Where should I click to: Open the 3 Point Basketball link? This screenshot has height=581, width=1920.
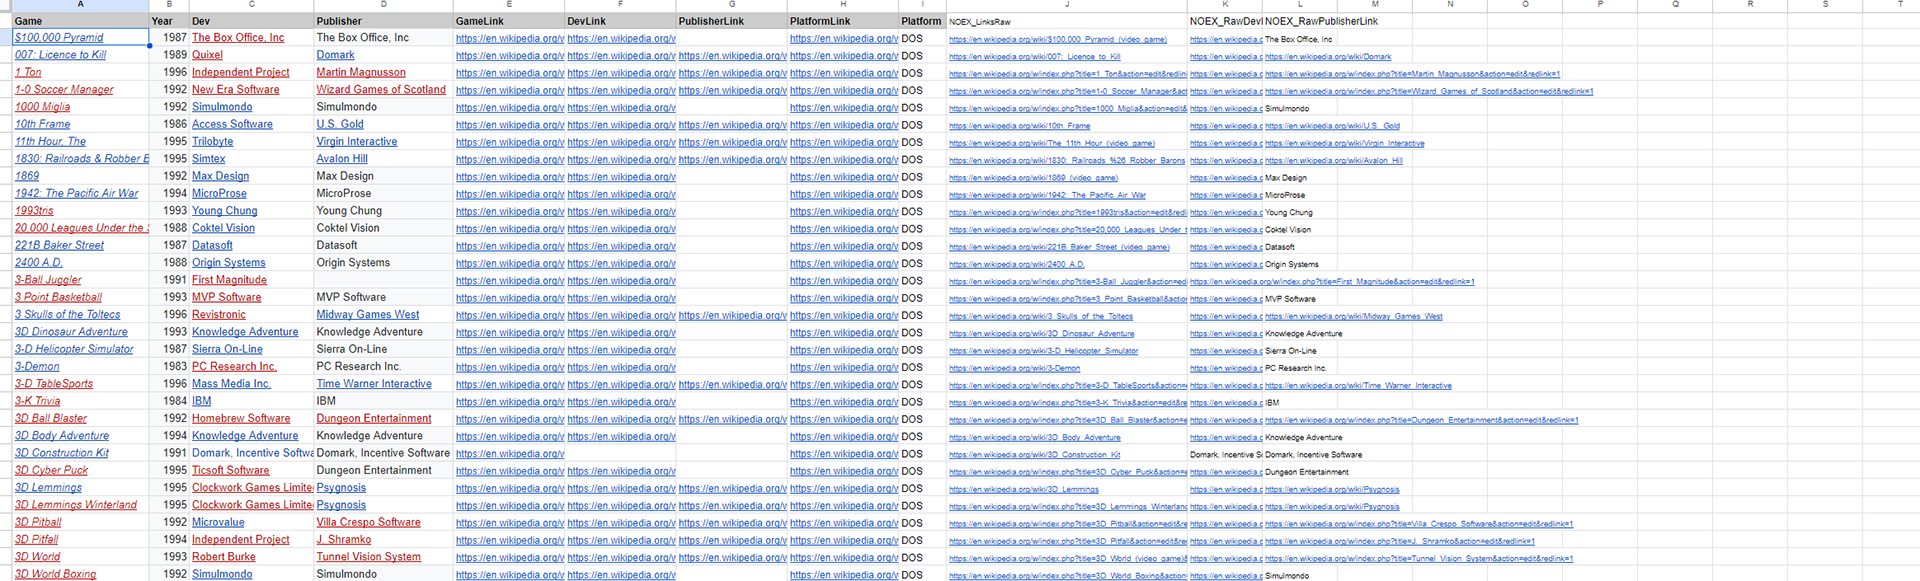point(58,297)
